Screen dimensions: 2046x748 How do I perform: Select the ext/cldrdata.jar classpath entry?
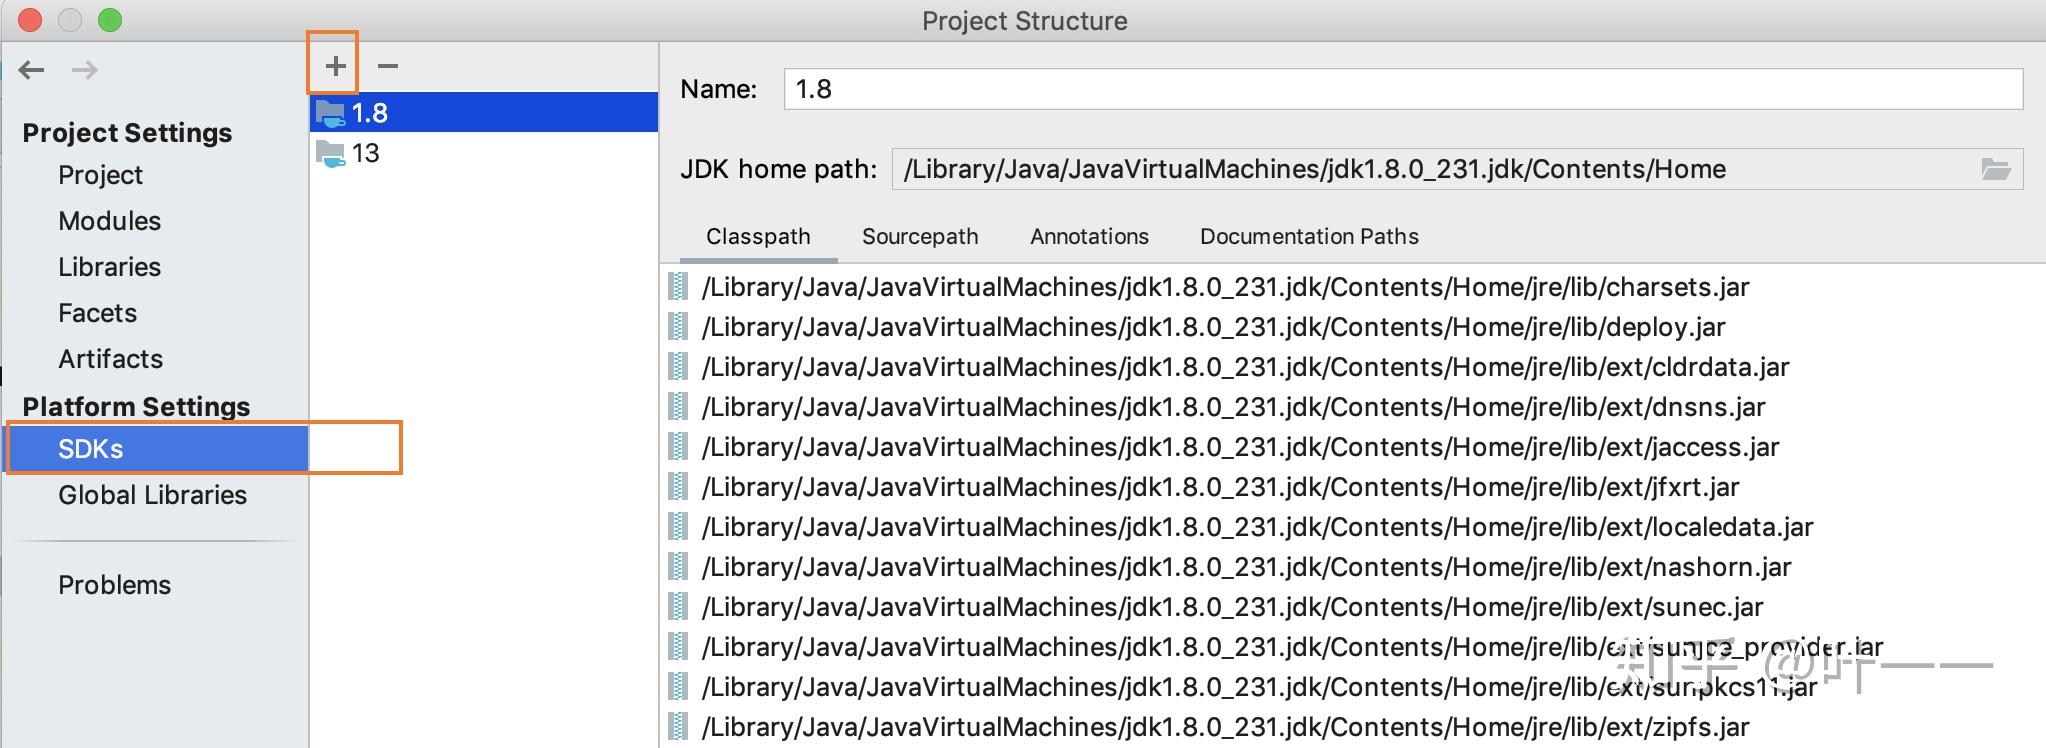[x=1245, y=367]
